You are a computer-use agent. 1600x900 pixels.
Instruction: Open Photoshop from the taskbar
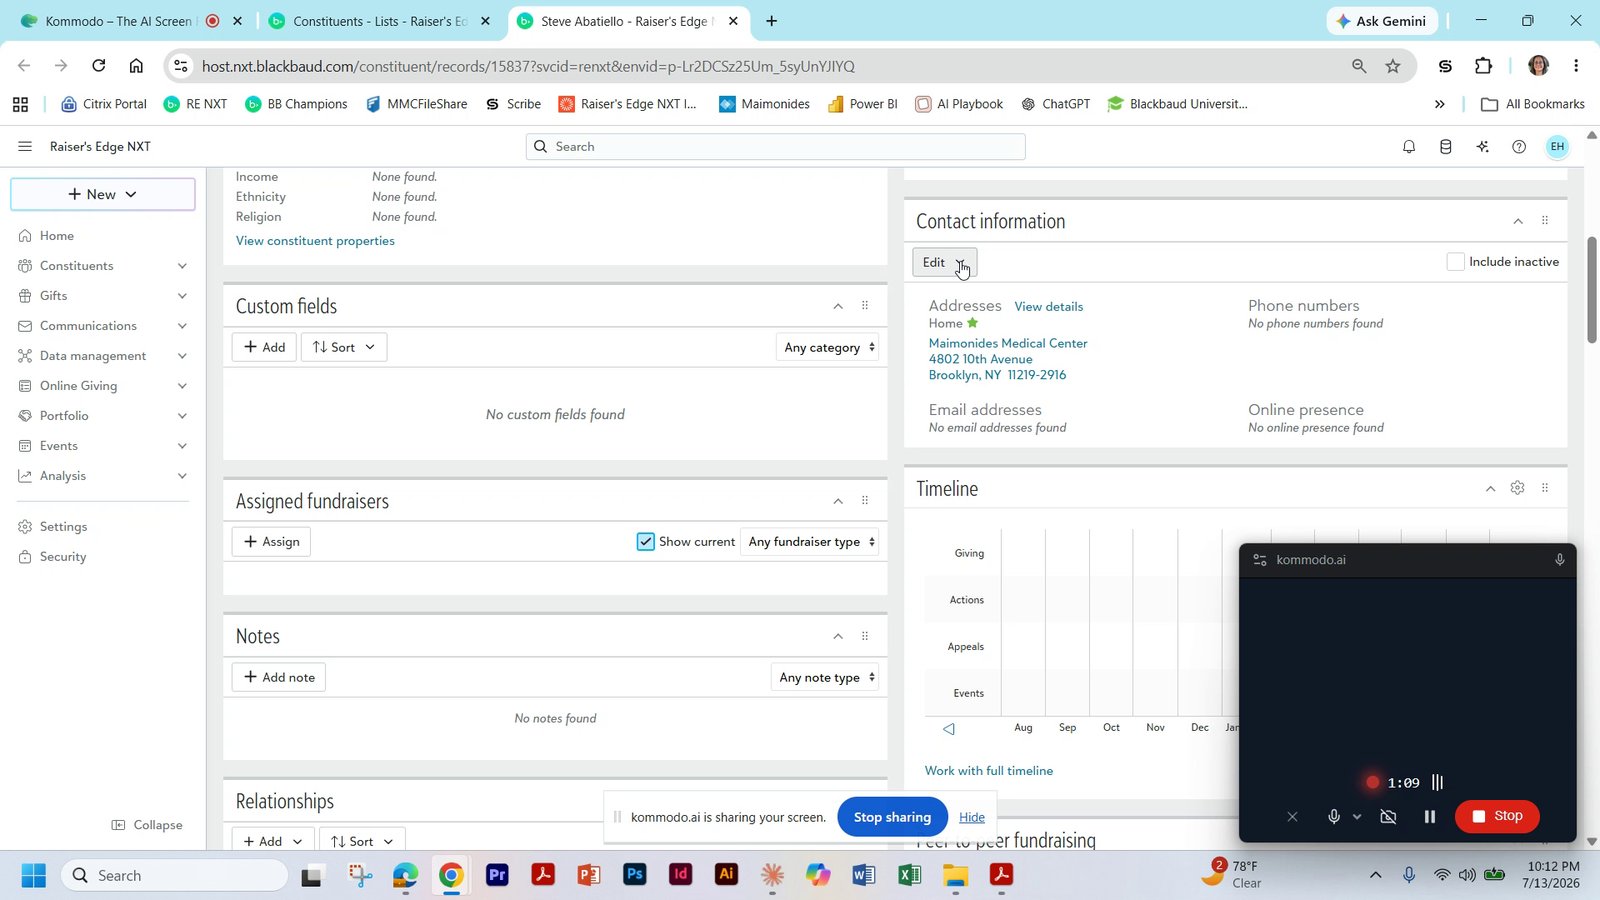click(x=635, y=876)
